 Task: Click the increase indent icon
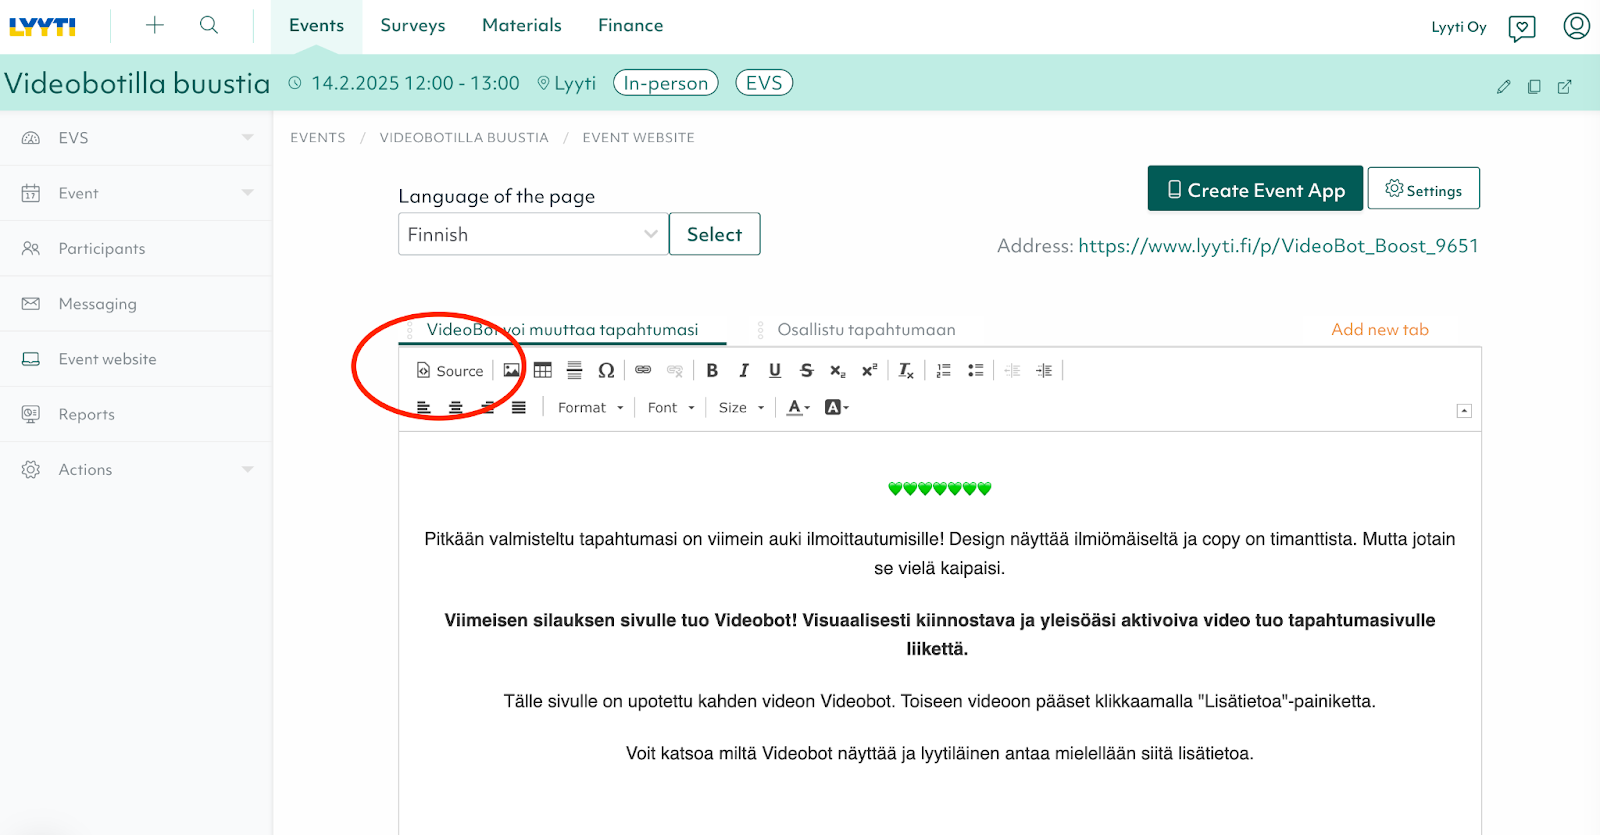pyautogui.click(x=1044, y=370)
